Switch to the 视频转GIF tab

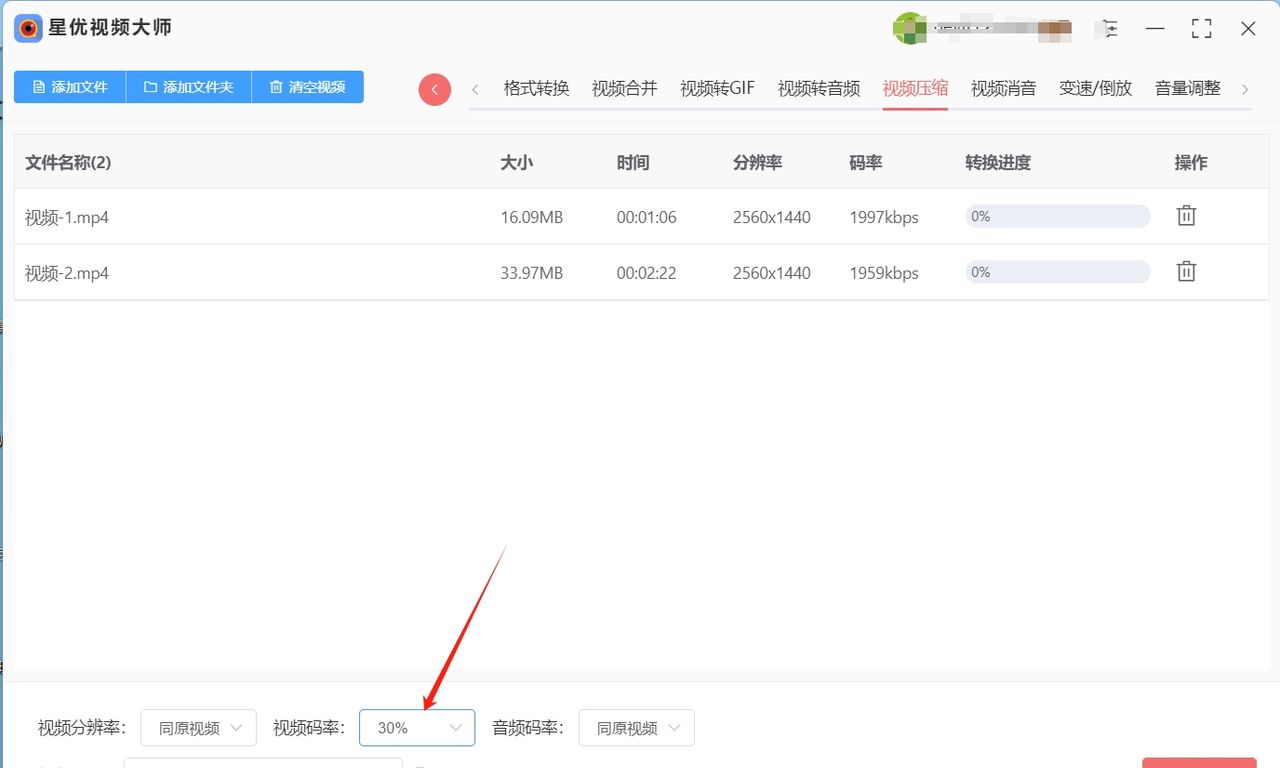pos(716,88)
